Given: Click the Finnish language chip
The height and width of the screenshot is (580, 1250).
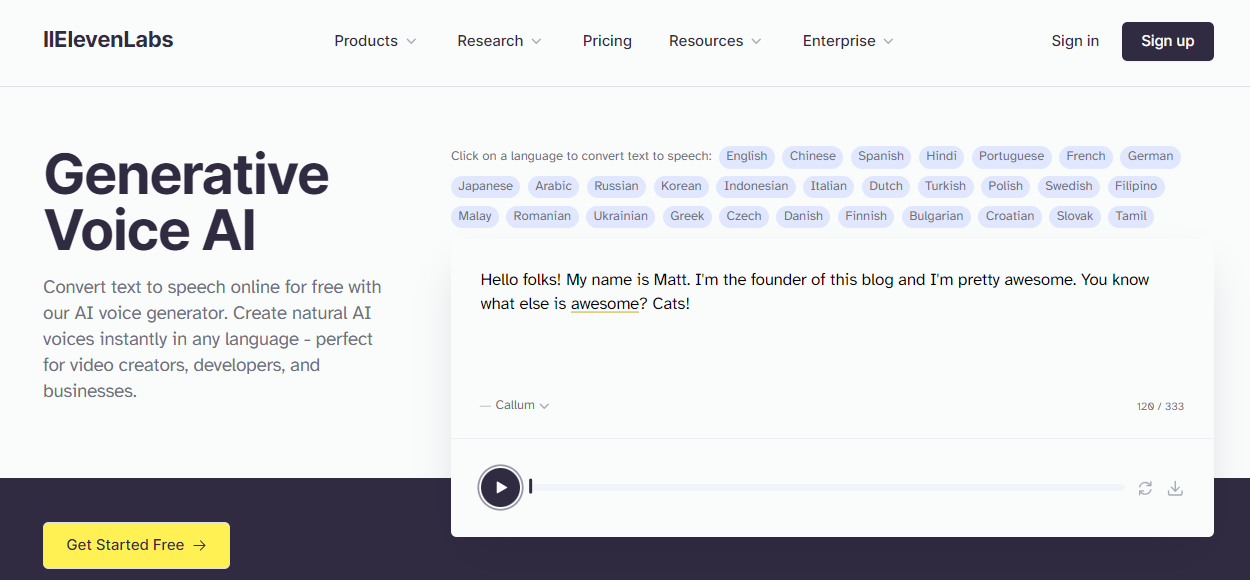Looking at the screenshot, I should pos(866,216).
